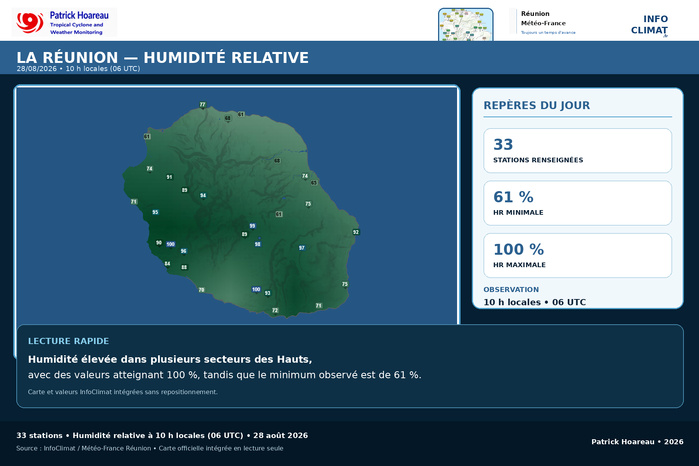This screenshot has height=466, width=699.
Task: Select the station marker showing 98
Action: pos(258,244)
